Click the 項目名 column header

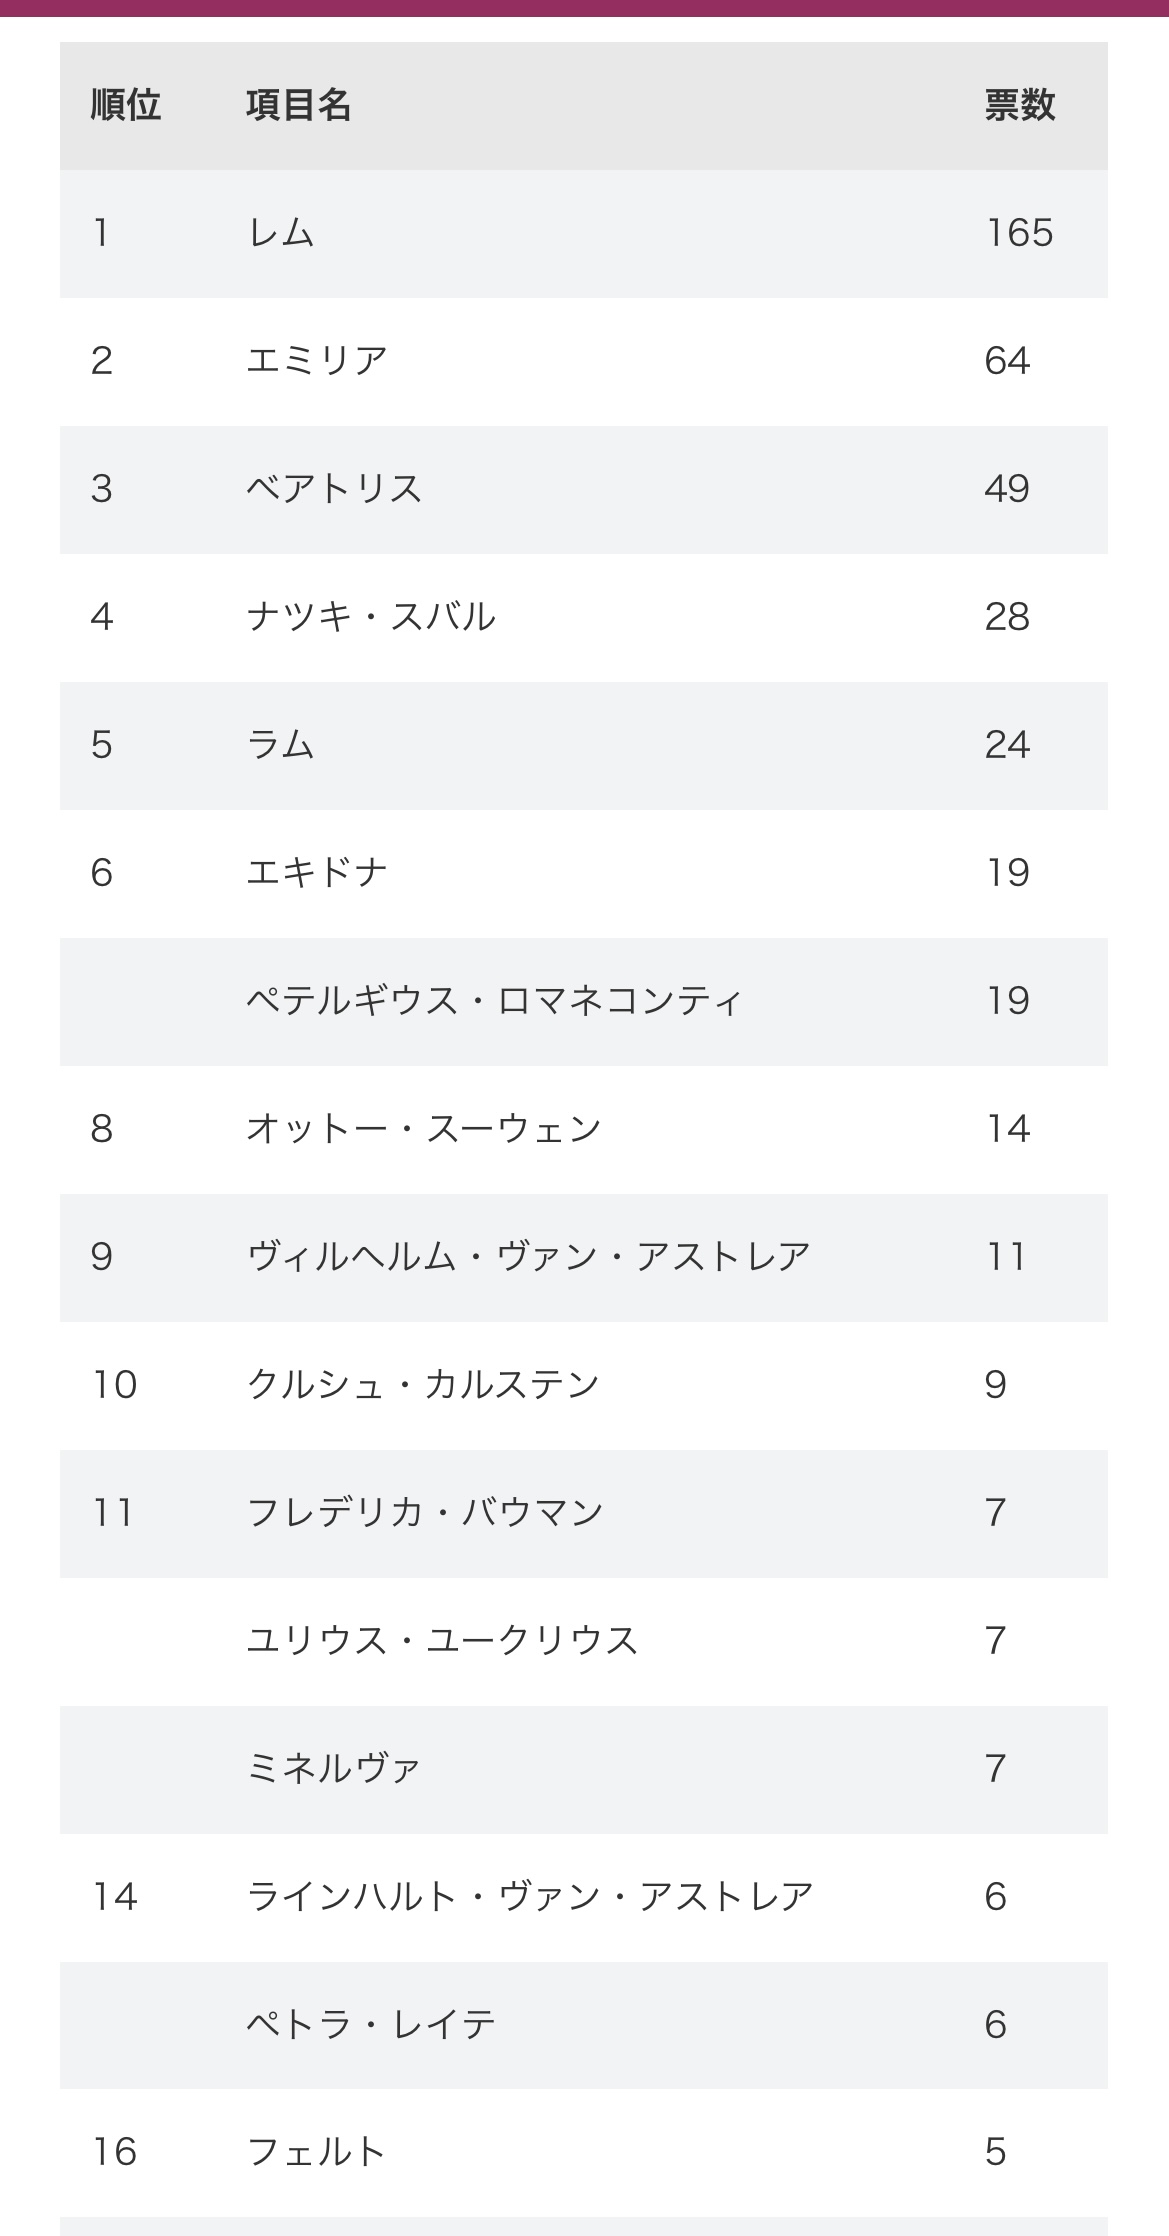tap(298, 105)
